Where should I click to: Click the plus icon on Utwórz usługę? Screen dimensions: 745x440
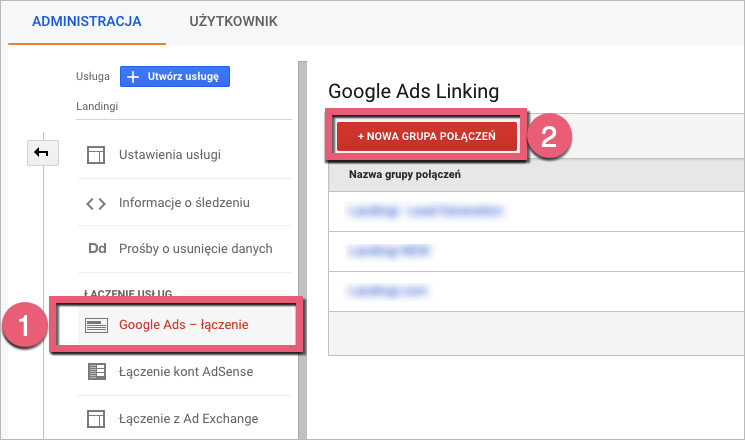pyautogui.click(x=133, y=76)
